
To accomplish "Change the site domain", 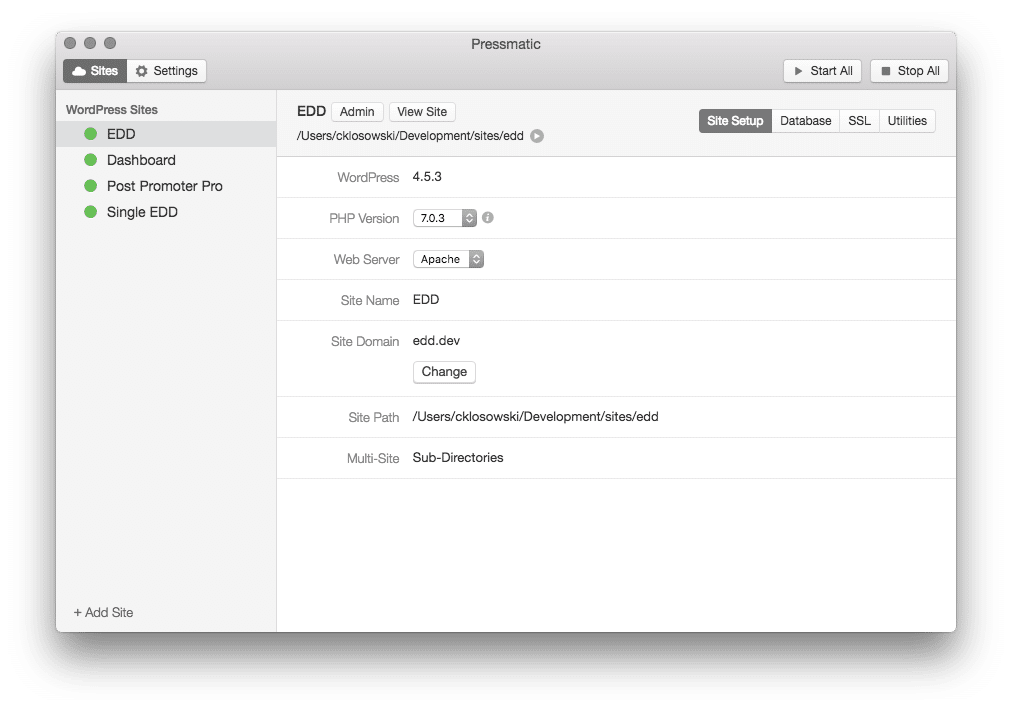I will click(444, 372).
